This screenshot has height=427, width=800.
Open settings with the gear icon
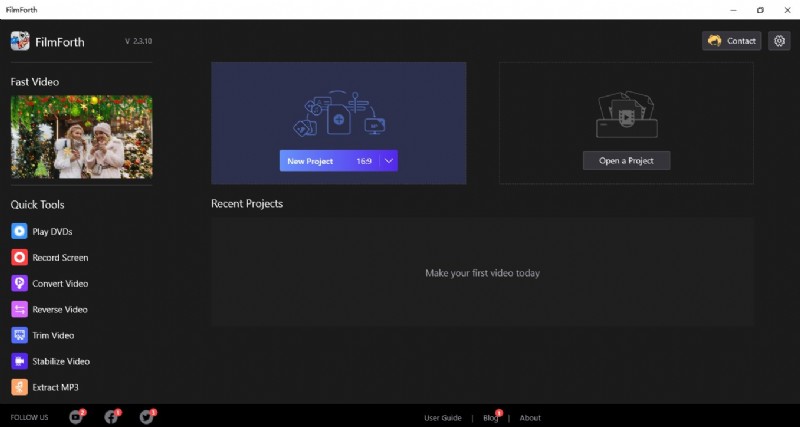point(779,41)
